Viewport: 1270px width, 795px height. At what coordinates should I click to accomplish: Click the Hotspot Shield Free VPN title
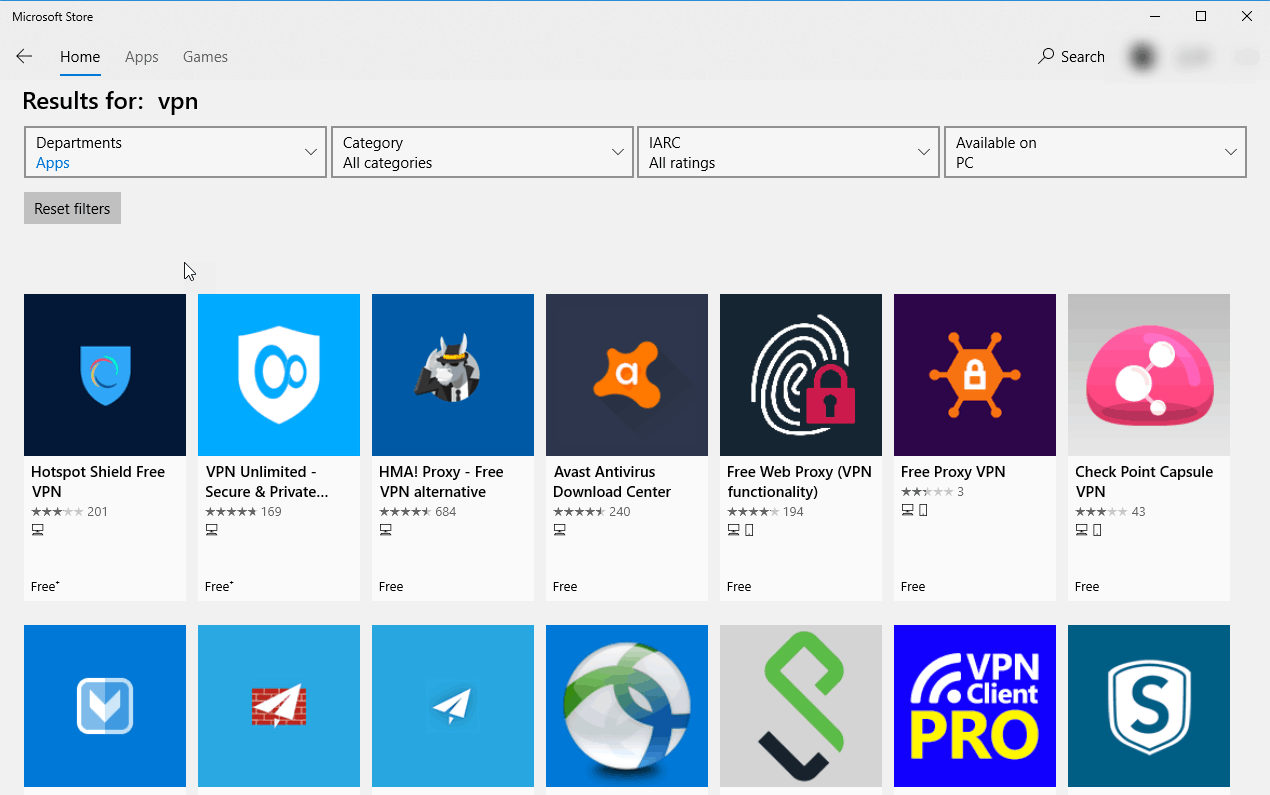click(98, 481)
